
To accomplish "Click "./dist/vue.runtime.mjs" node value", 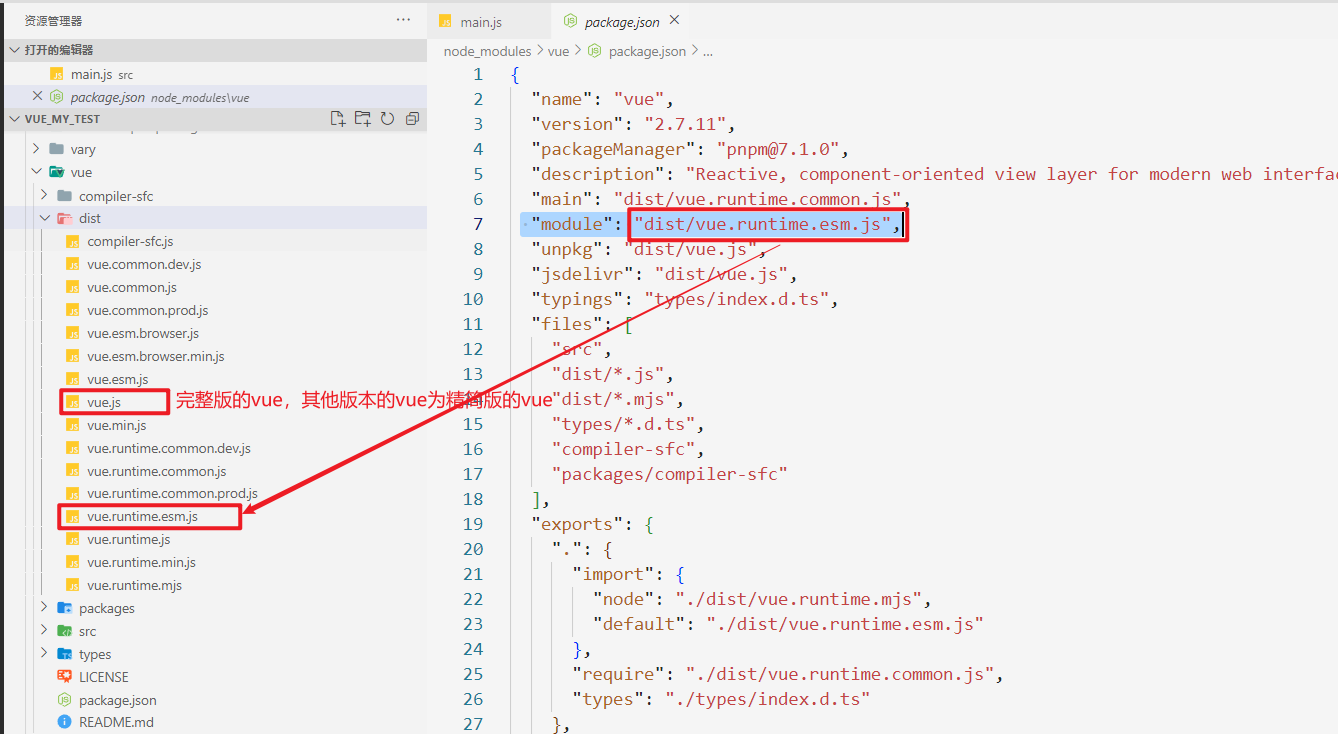I will pyautogui.click(x=798, y=599).
